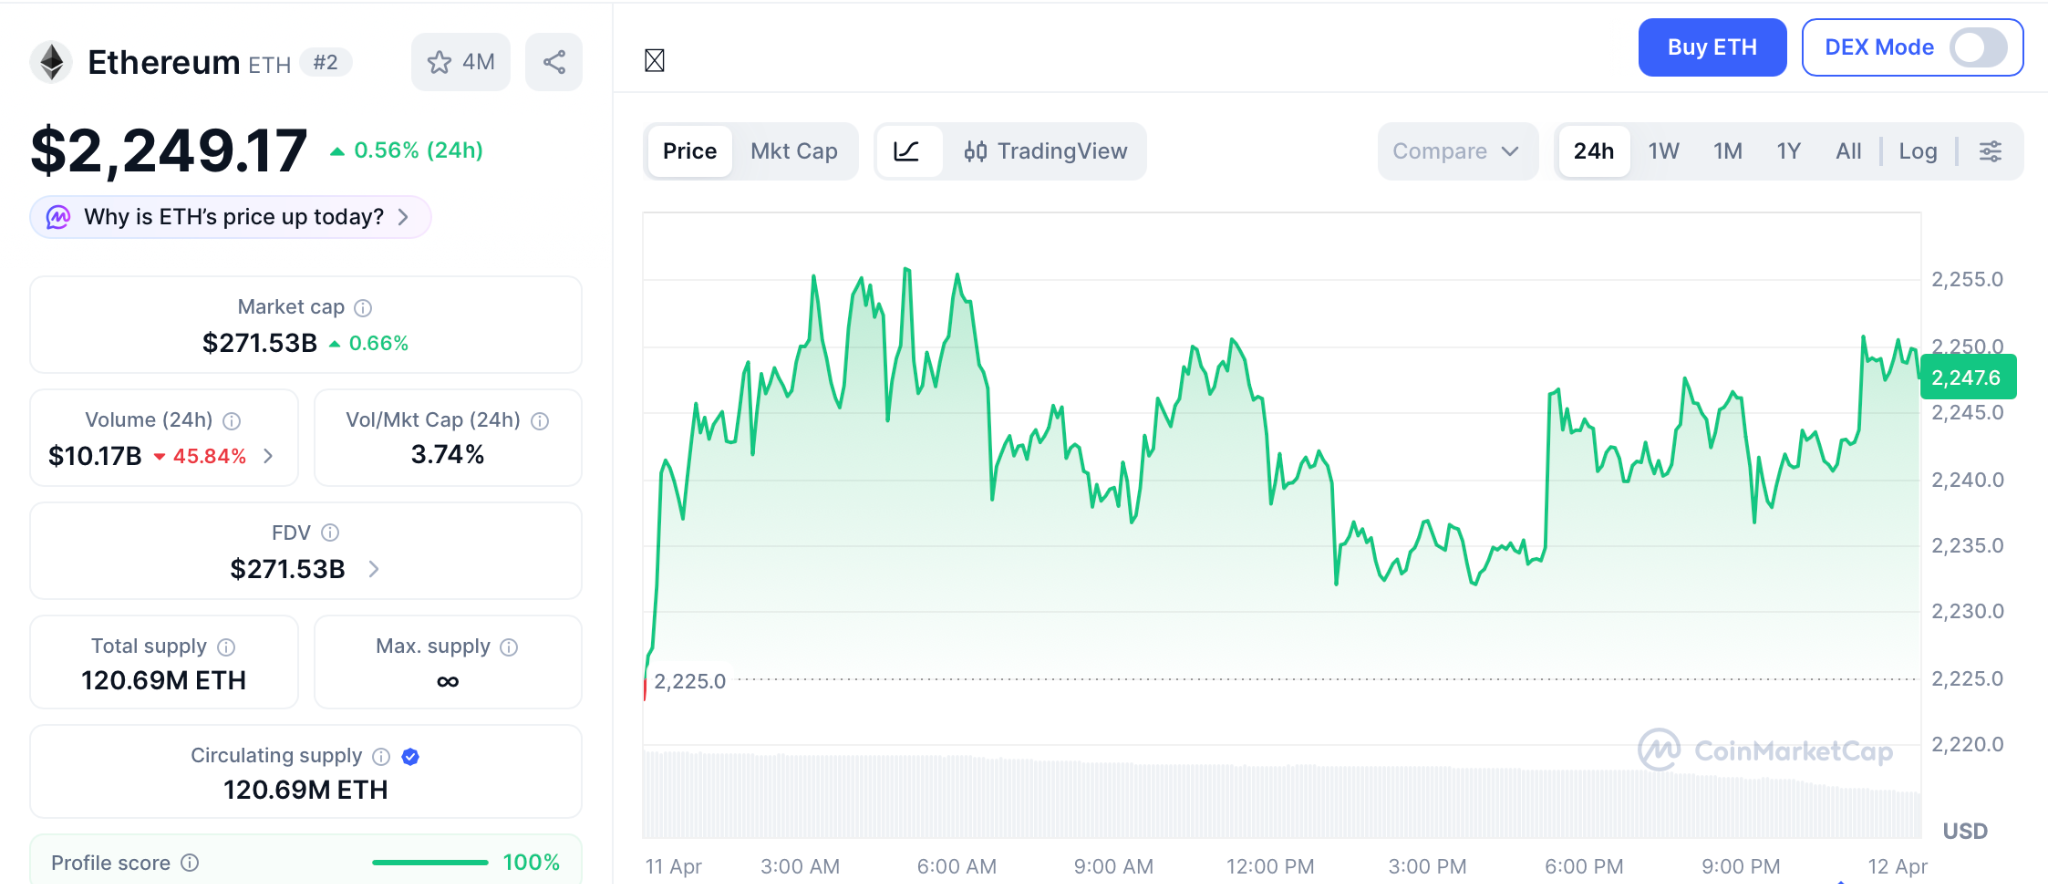
Task: Expand Volume (24h) details chevron
Action: [268, 456]
